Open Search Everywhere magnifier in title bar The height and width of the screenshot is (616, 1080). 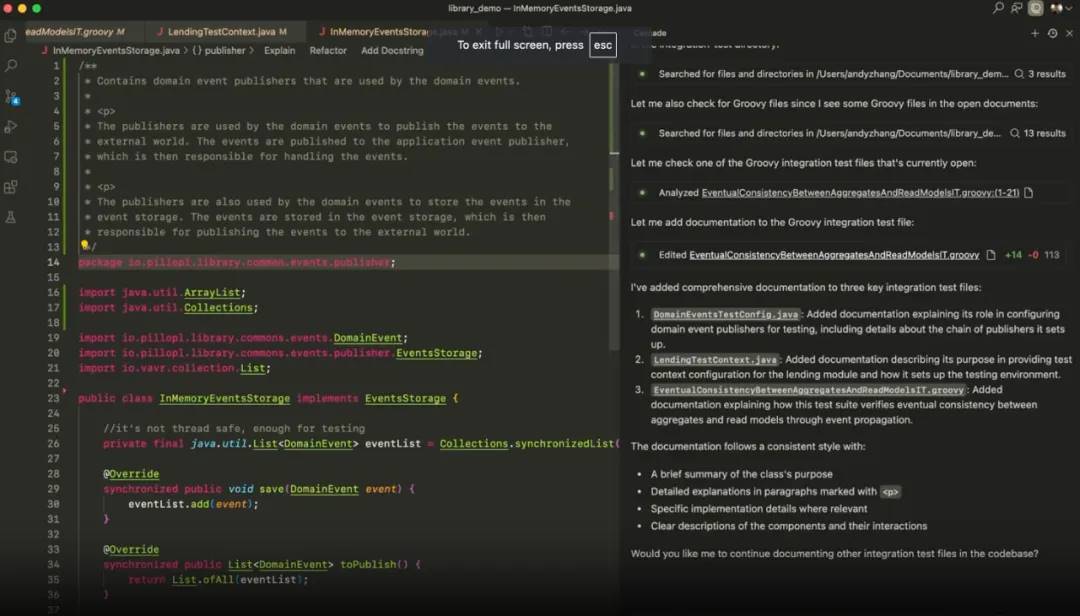[999, 8]
